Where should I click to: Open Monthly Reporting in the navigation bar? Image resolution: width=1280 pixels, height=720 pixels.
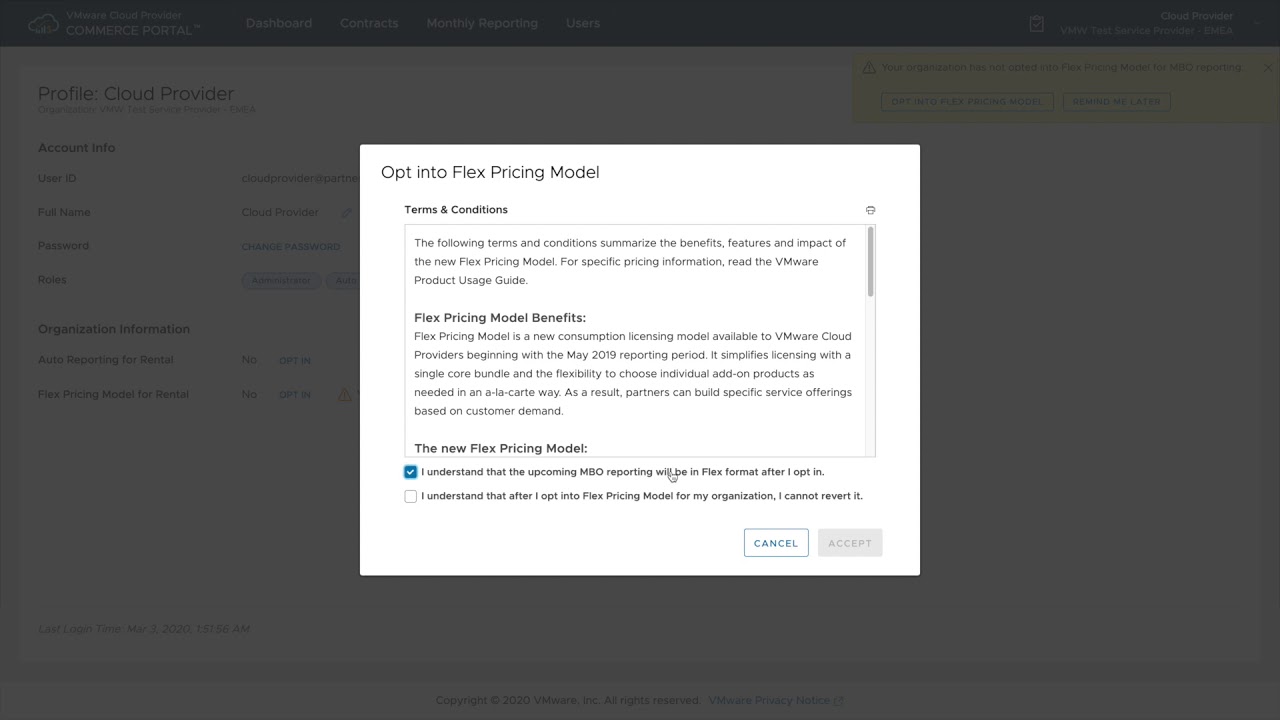pos(482,23)
